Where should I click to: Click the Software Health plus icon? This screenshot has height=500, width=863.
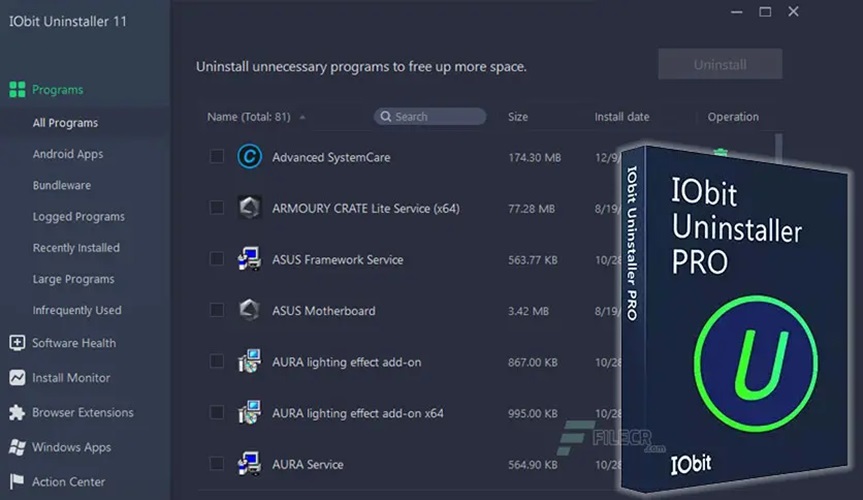coord(17,343)
